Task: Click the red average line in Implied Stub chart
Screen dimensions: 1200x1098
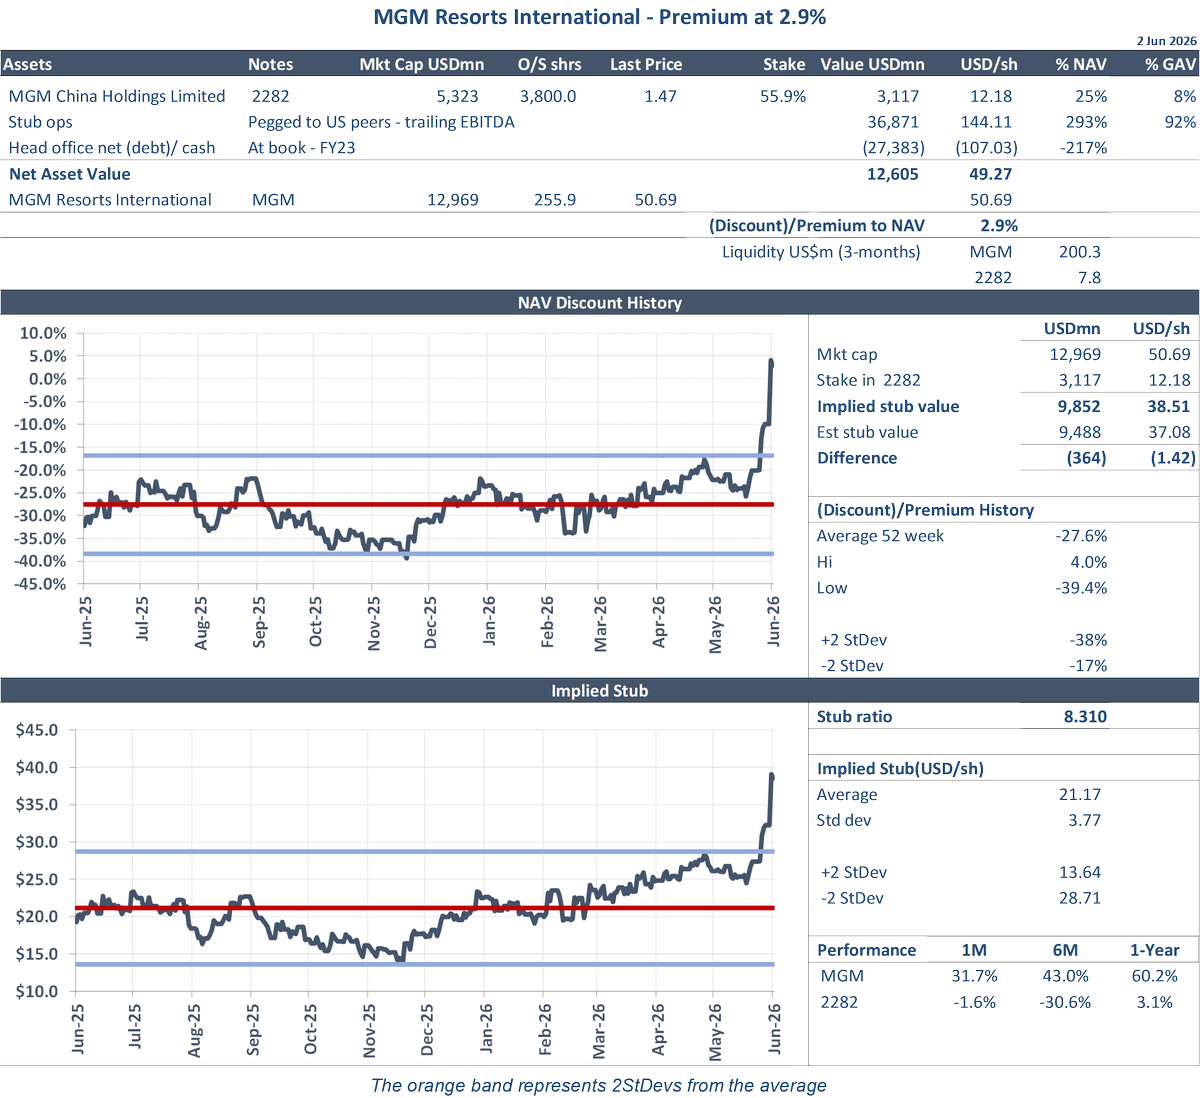Action: coord(425,908)
